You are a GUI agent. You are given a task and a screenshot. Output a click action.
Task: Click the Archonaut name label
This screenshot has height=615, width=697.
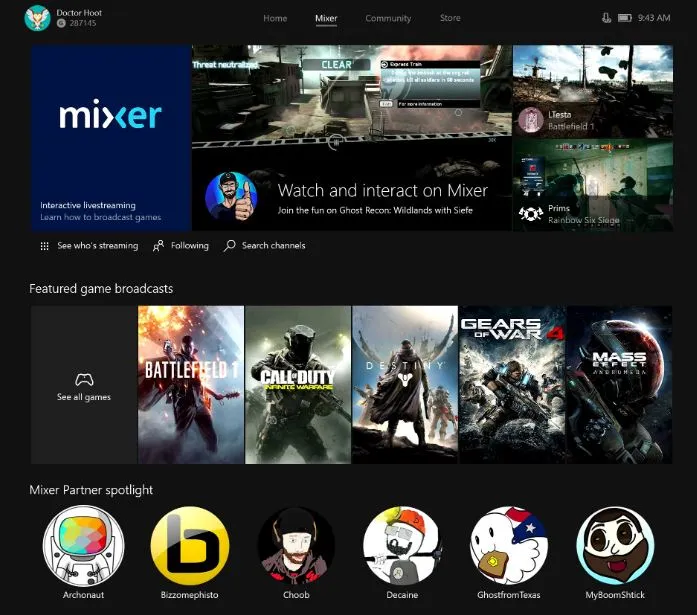click(x=84, y=595)
